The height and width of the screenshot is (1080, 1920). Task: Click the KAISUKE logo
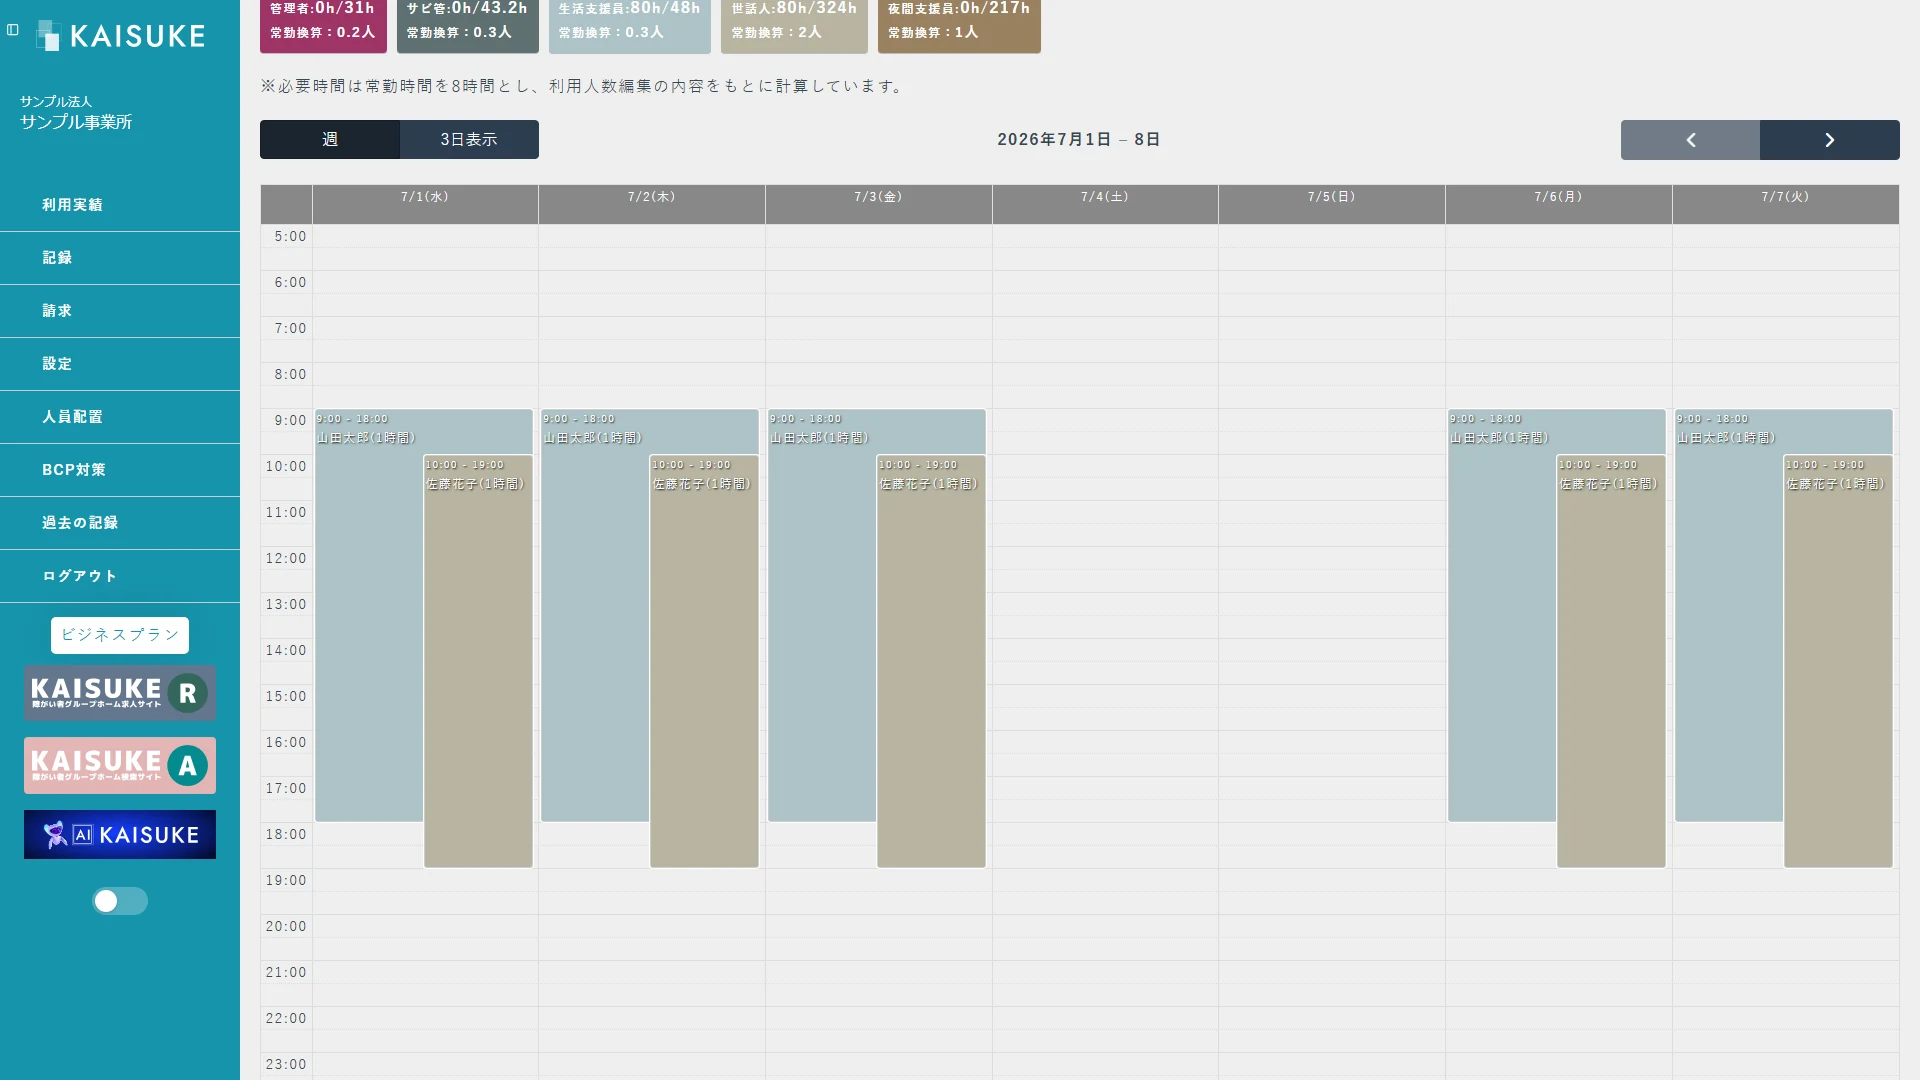(121, 36)
